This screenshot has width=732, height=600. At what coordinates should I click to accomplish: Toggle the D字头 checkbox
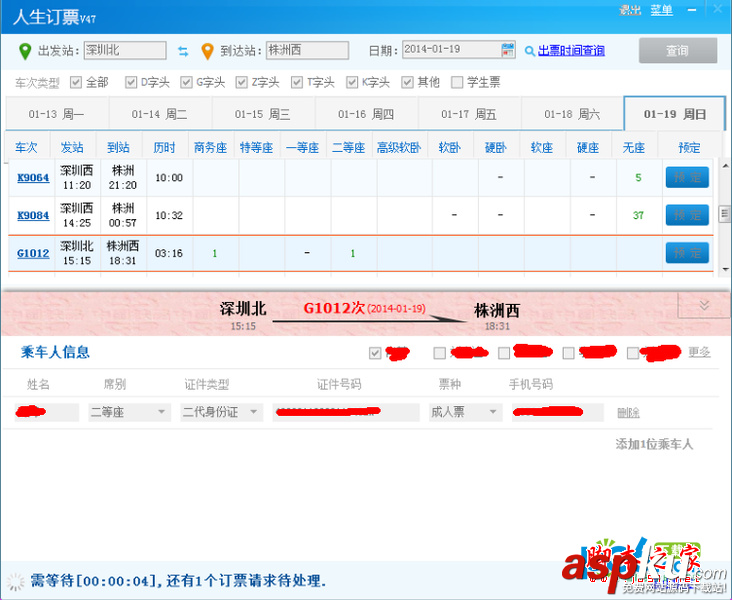(x=131, y=83)
